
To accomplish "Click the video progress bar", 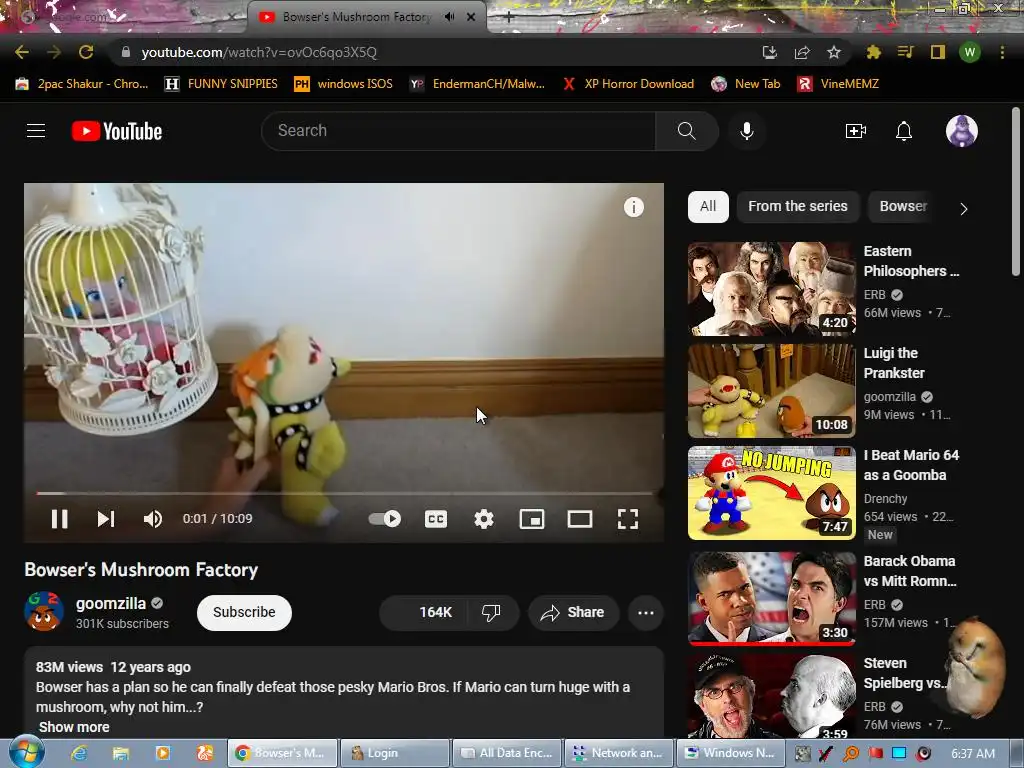I will pos(344,493).
